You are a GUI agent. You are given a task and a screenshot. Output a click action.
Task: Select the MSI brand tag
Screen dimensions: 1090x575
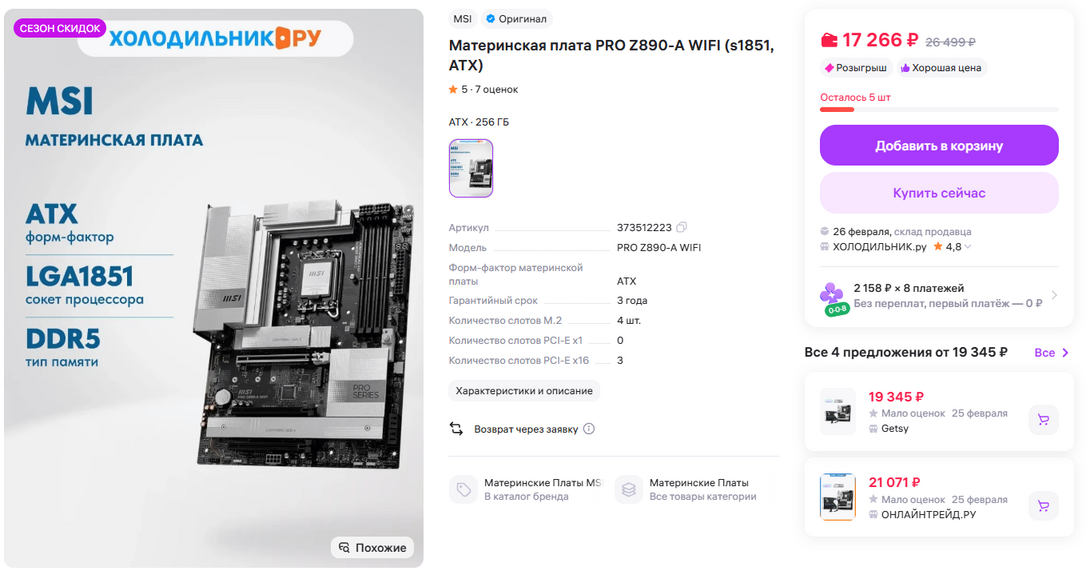(462, 19)
